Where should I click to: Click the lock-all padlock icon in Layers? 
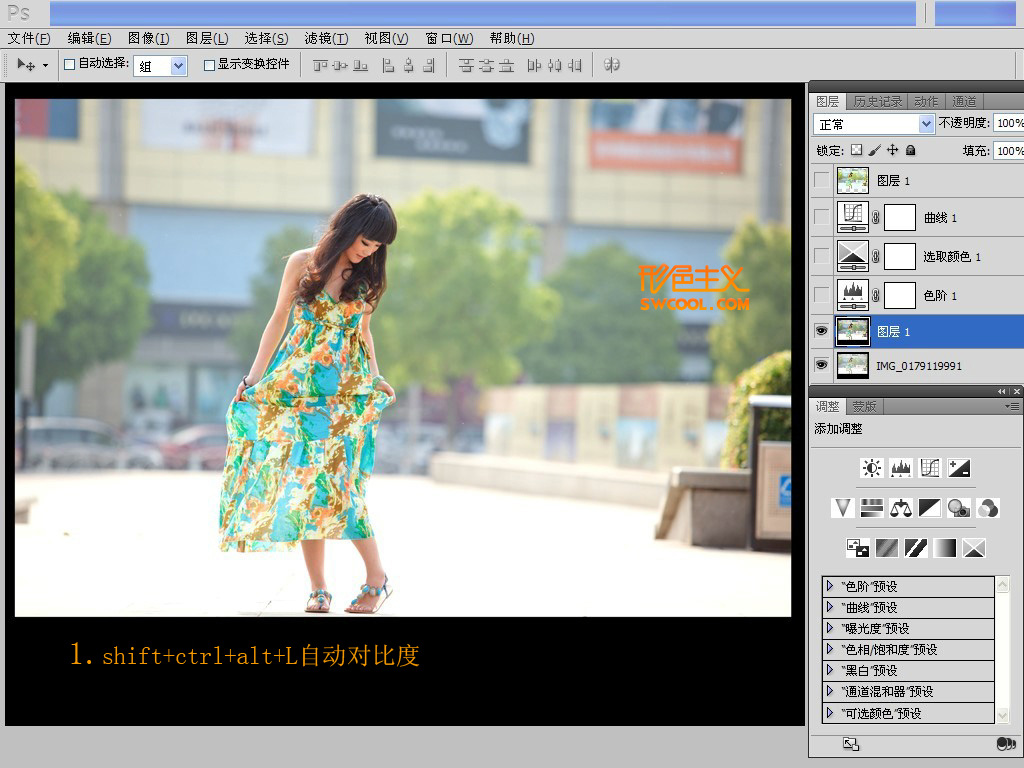(910, 150)
